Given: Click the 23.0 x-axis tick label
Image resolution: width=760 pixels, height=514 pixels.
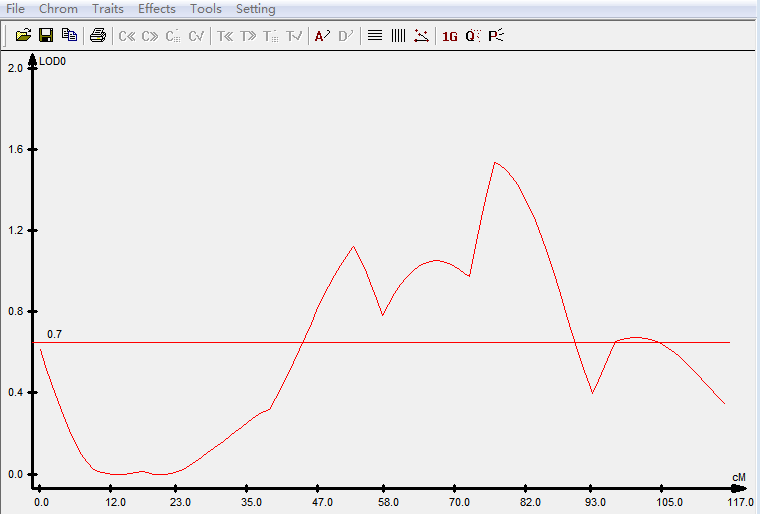Looking at the screenshot, I should click(x=180, y=502).
